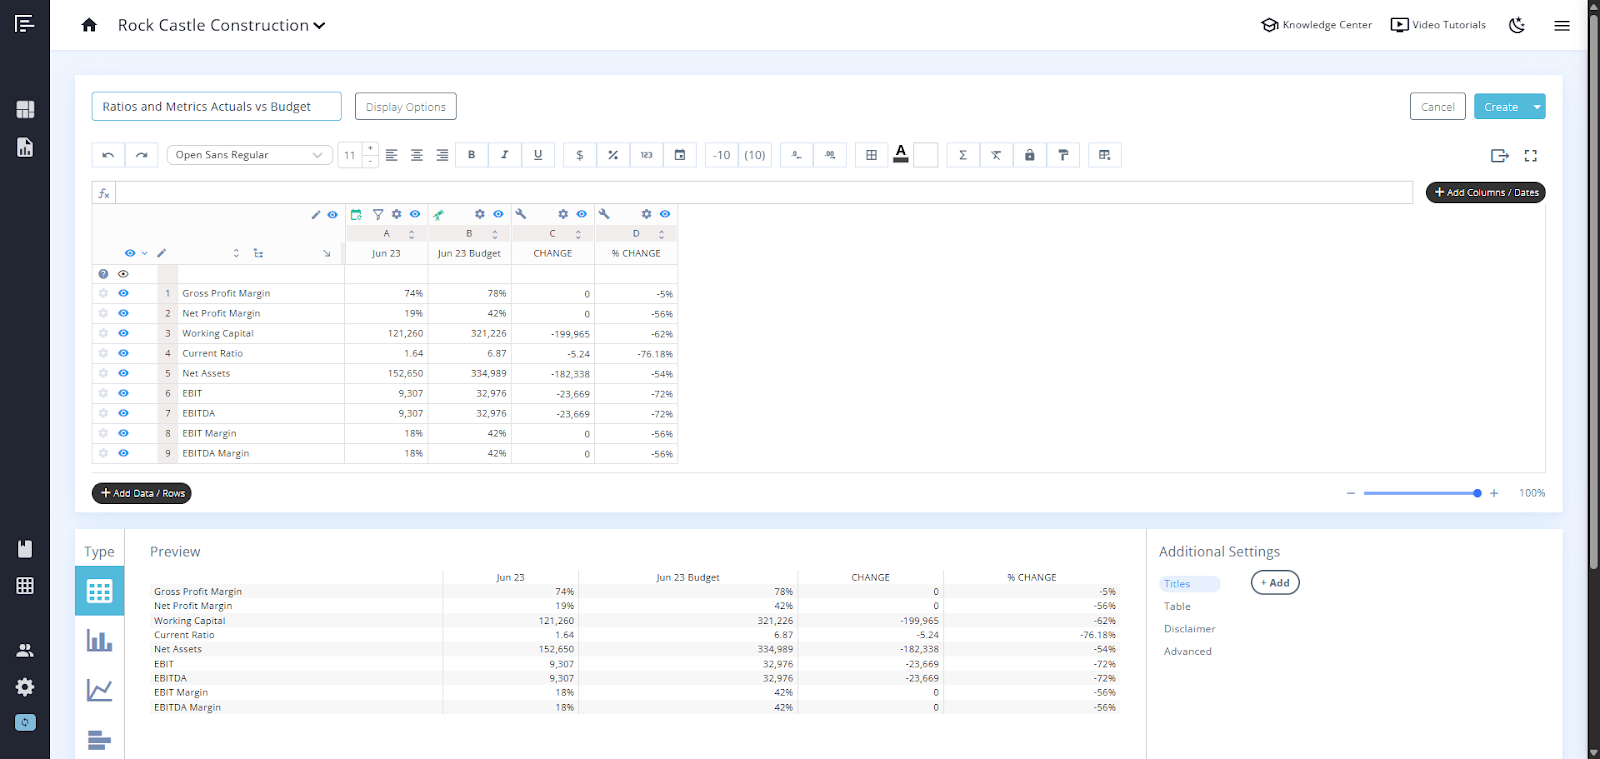Toggle dark mode moon icon
The width and height of the screenshot is (1600, 759).
click(x=1517, y=25)
